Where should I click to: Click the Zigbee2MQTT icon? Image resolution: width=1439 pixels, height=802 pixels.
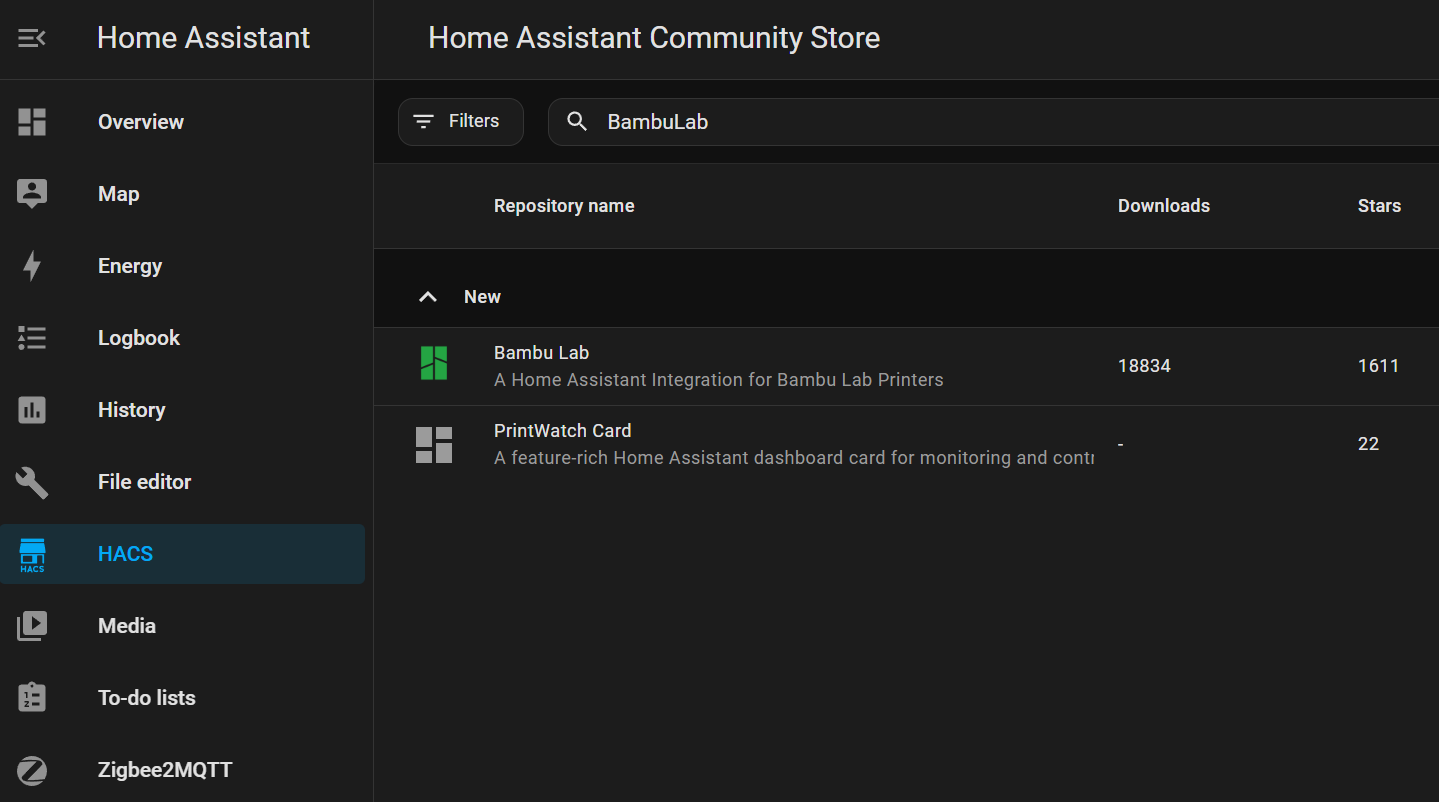pos(32,770)
